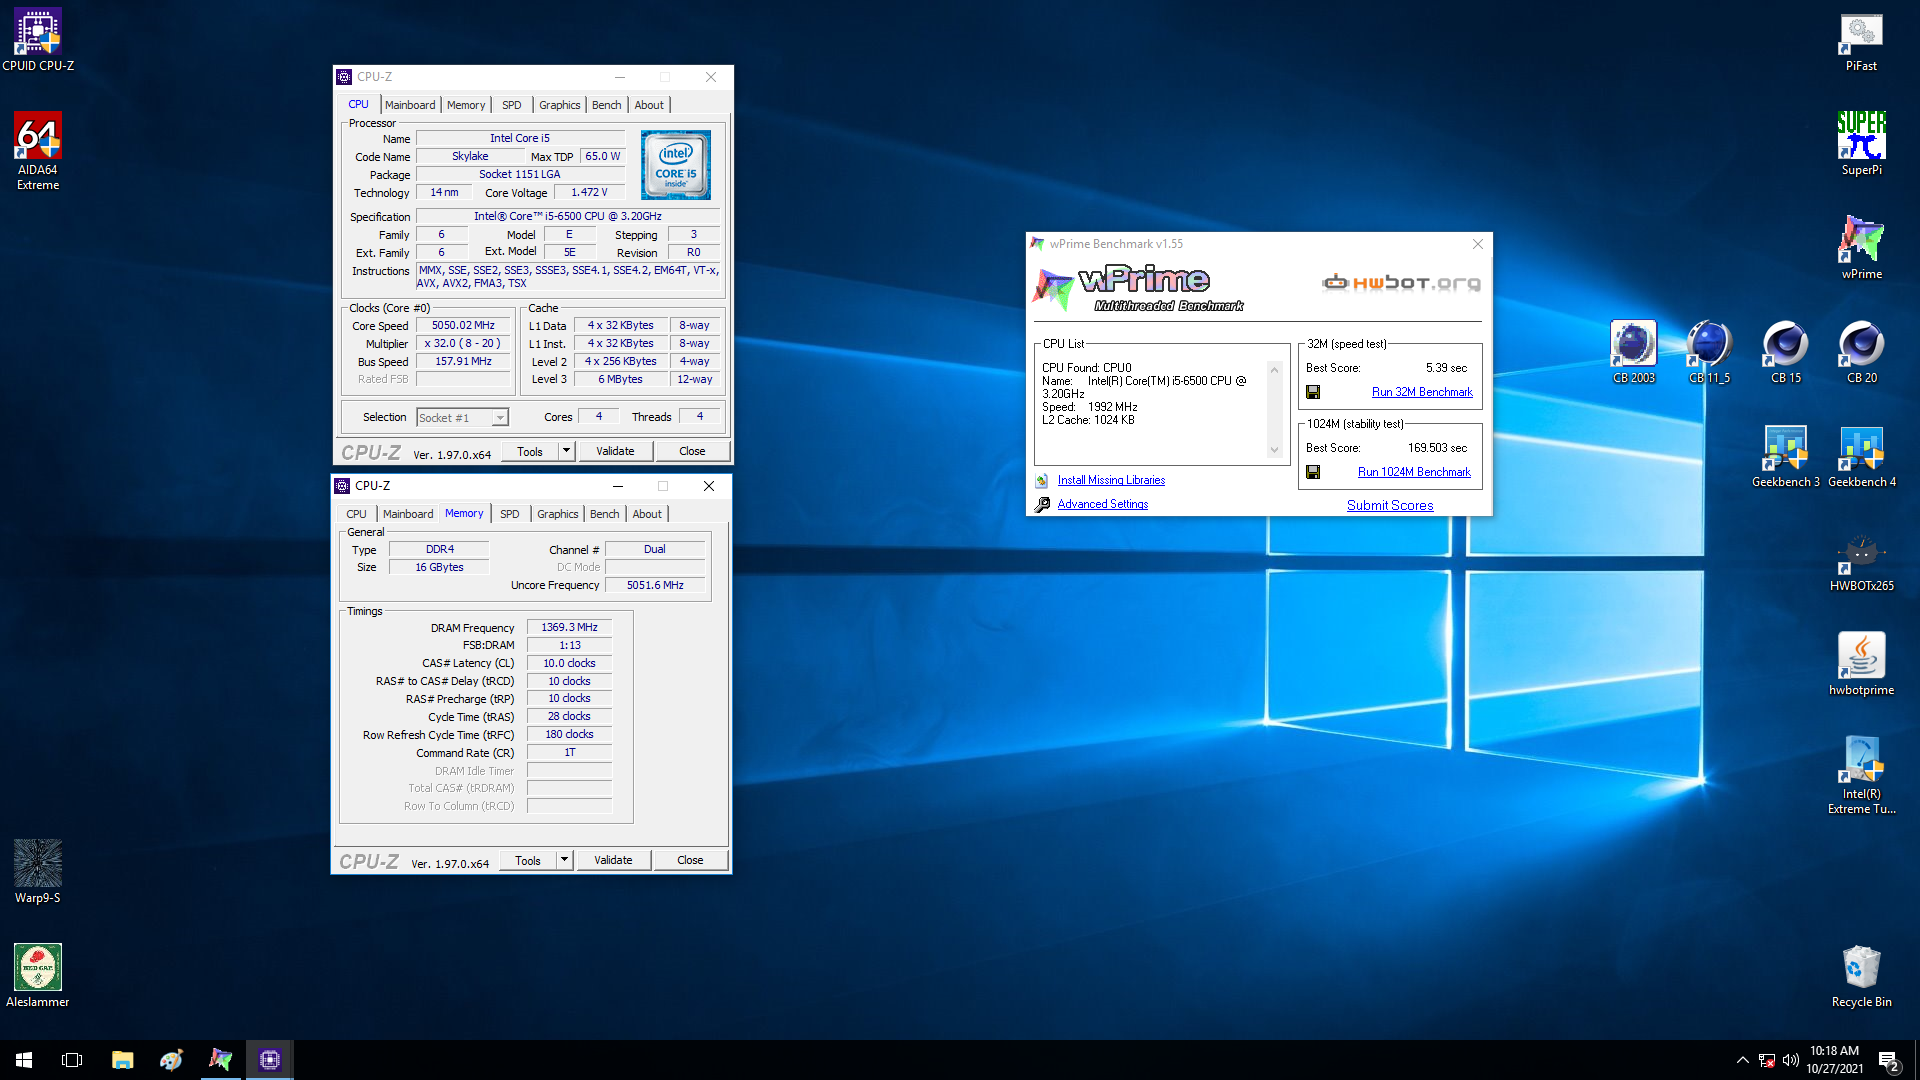Viewport: 1920px width, 1080px height.
Task: Save the 32M benchmark score via floppy icon
Action: click(1313, 392)
